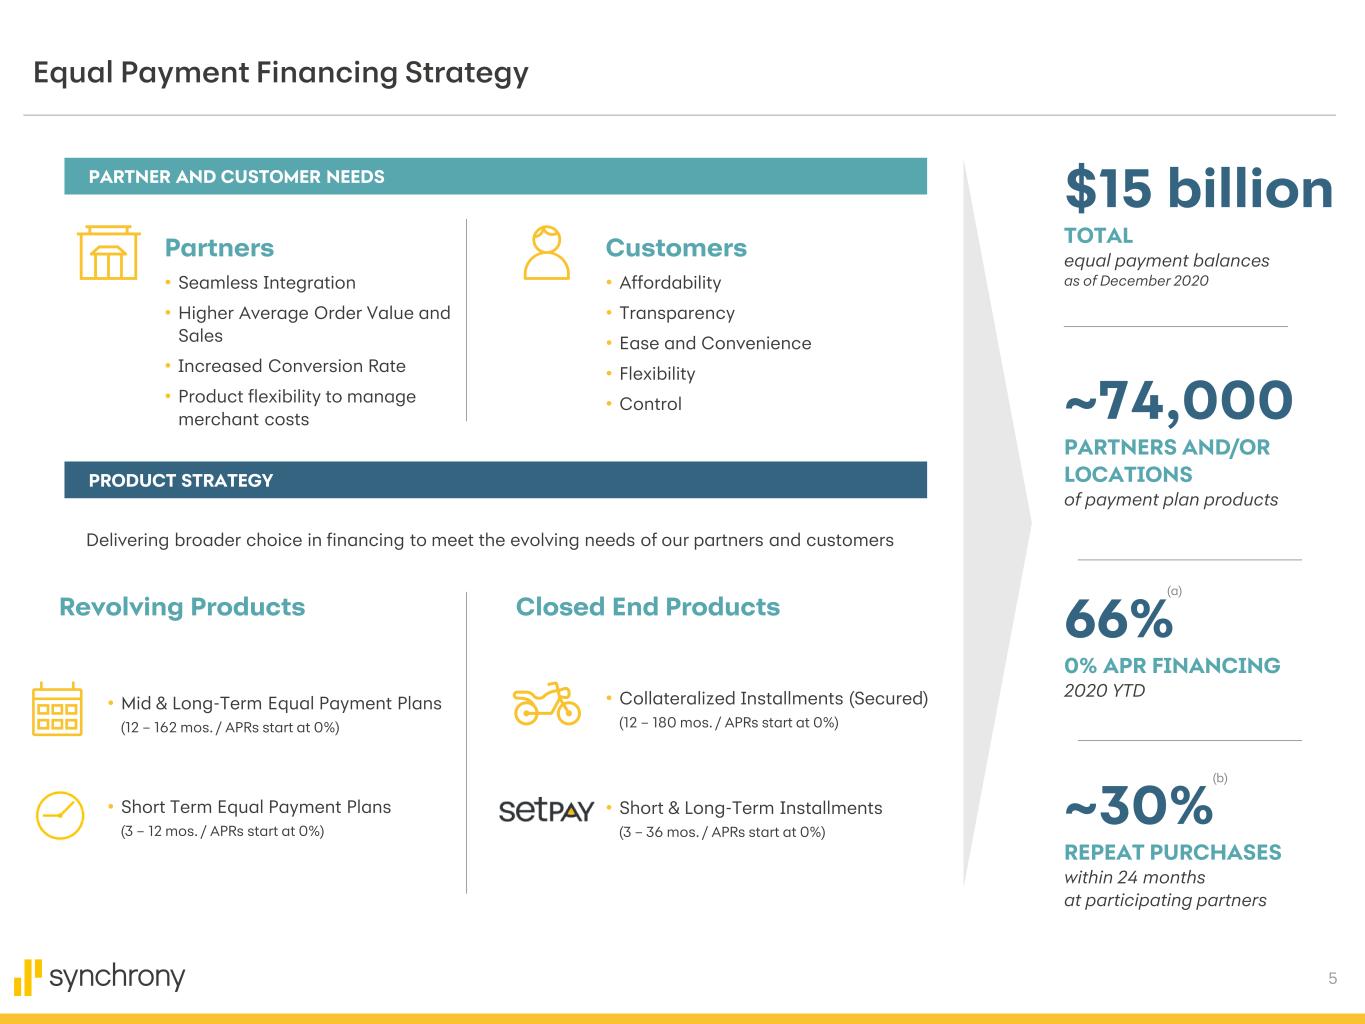Click the person icon beside Customers

546,253
